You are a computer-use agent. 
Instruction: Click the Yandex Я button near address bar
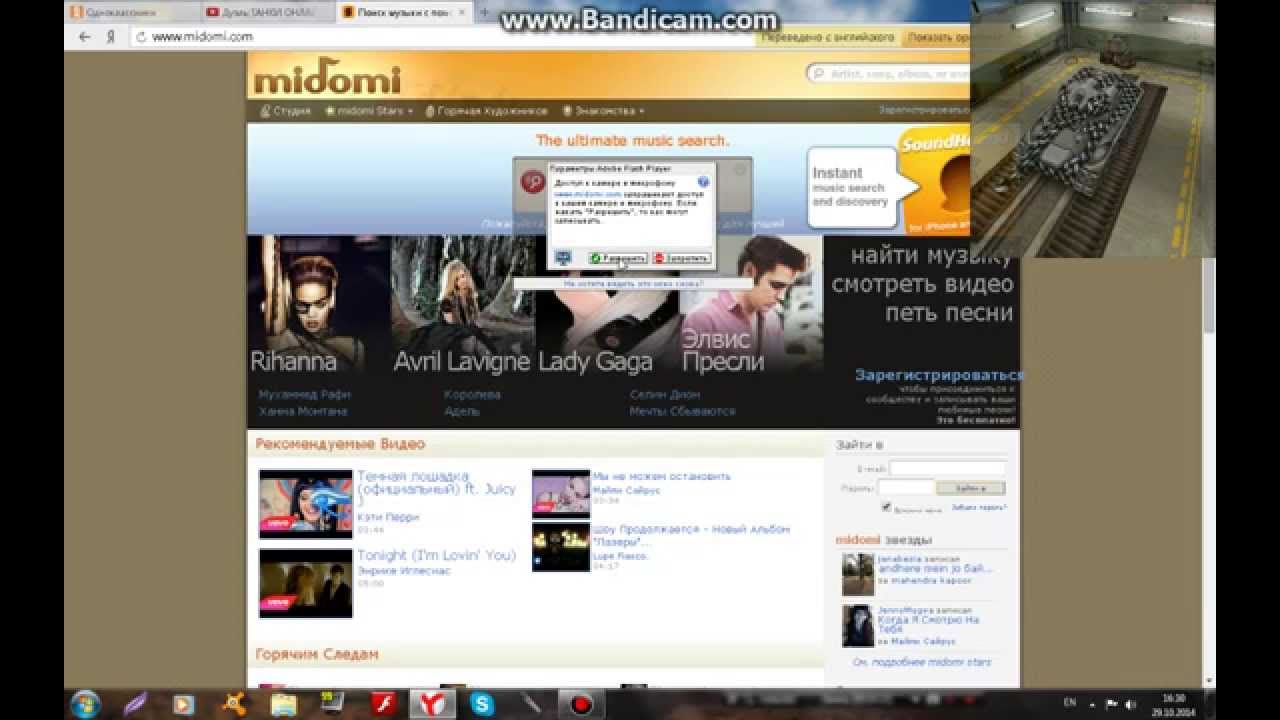110,36
